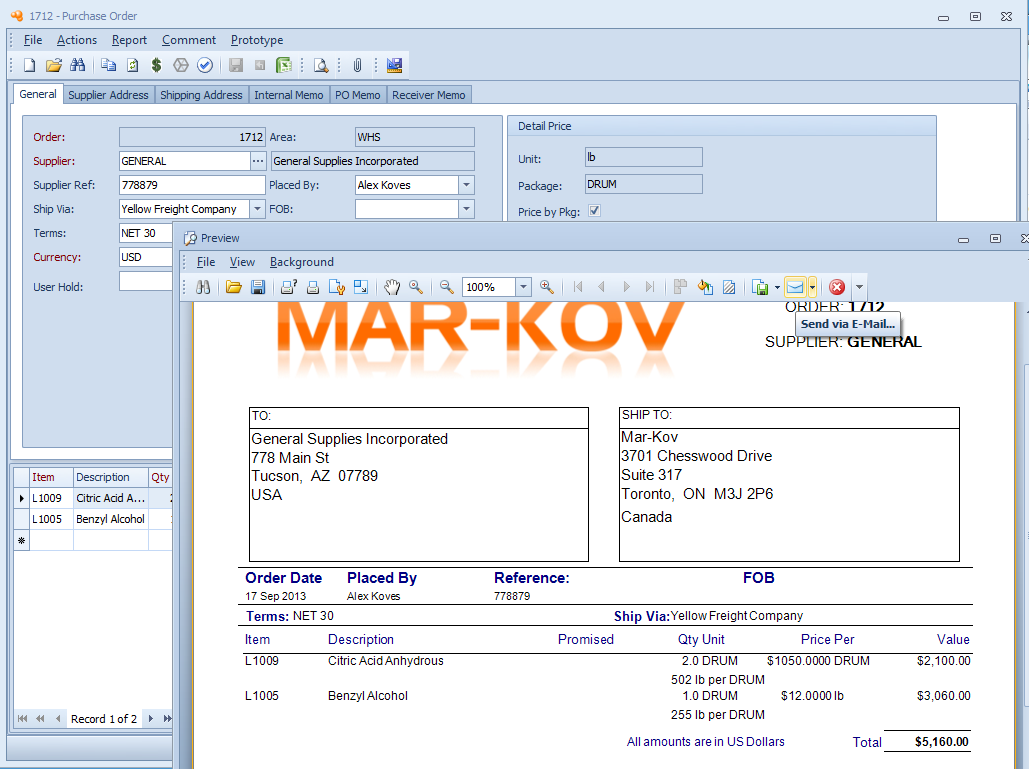Viewport: 1029px width, 769px height.
Task: Click the New document icon in main toolbar
Action: [x=29, y=65]
